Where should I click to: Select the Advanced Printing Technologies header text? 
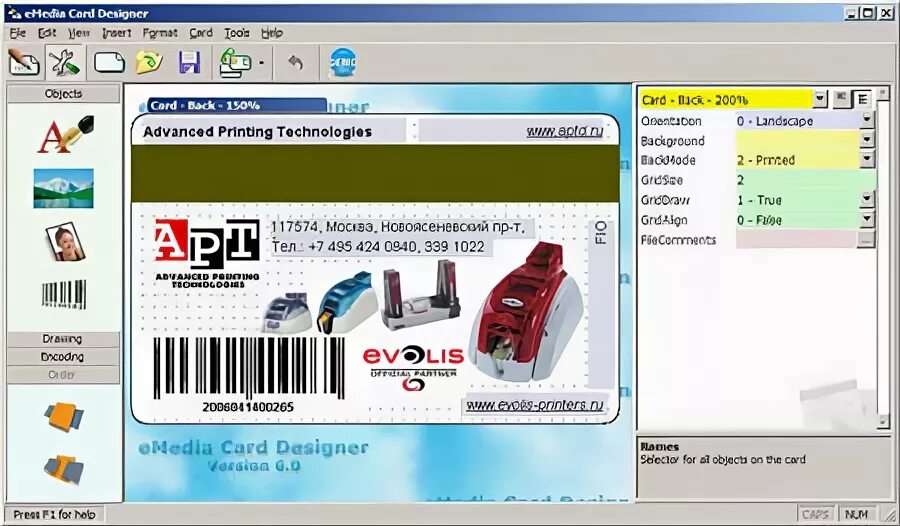[258, 132]
